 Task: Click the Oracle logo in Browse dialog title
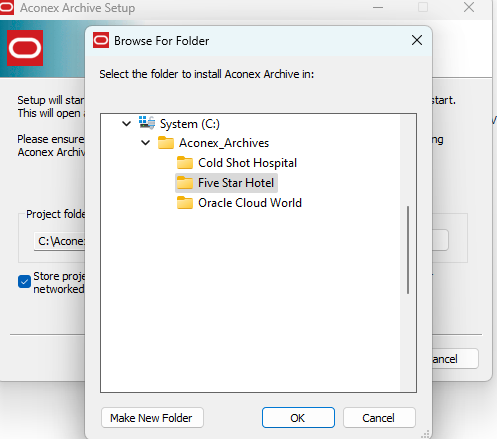pos(101,40)
